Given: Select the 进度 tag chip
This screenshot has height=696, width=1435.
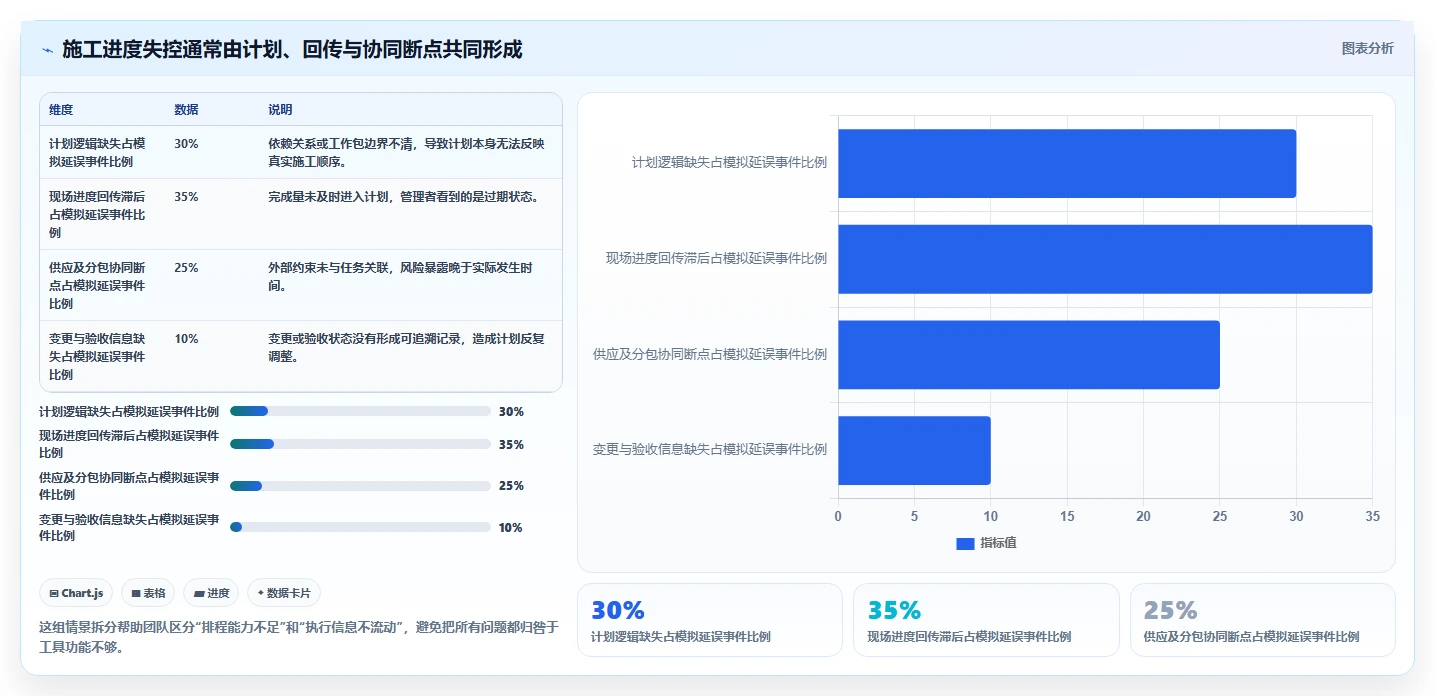Looking at the screenshot, I should 211,593.
